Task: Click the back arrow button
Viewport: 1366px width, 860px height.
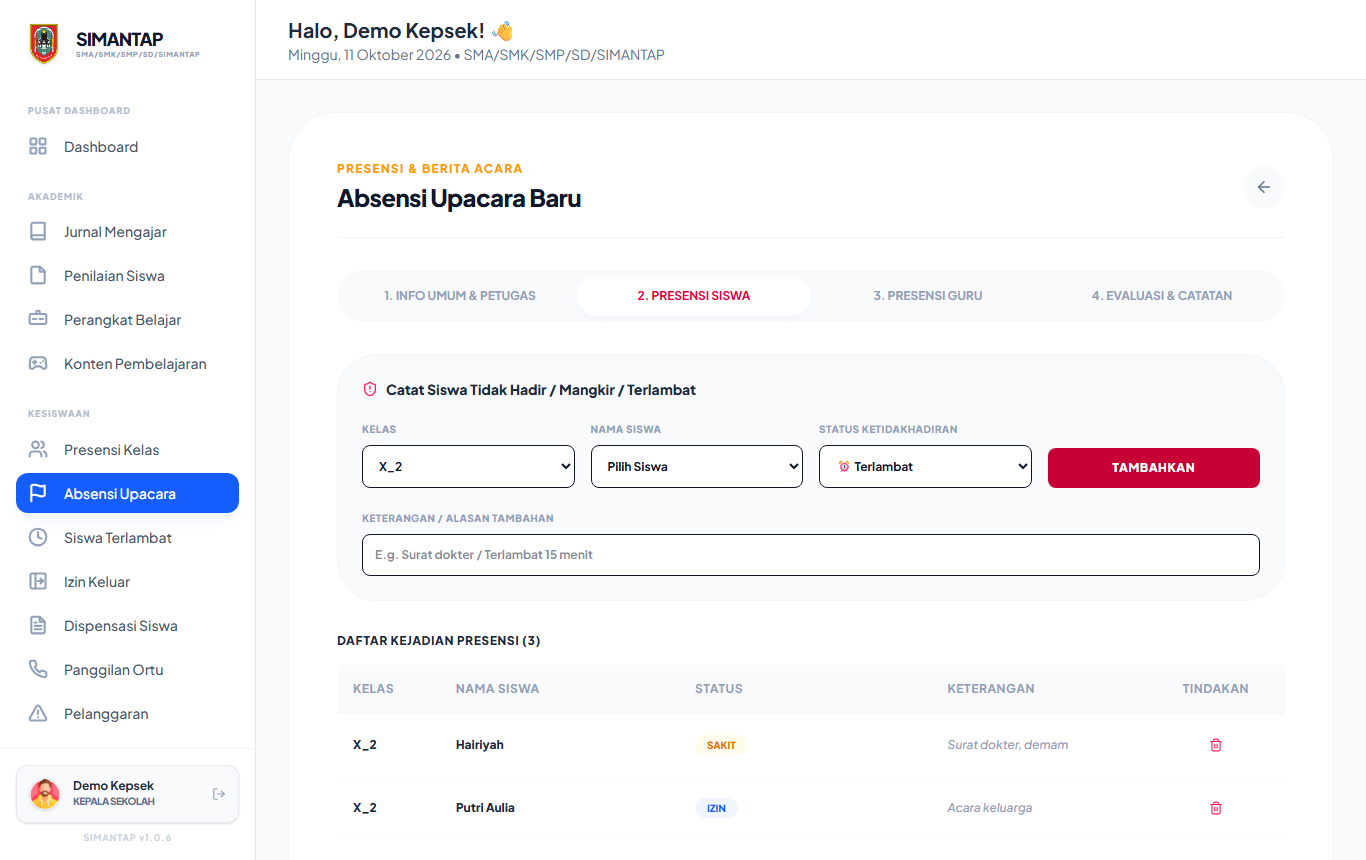Action: pos(1264,187)
